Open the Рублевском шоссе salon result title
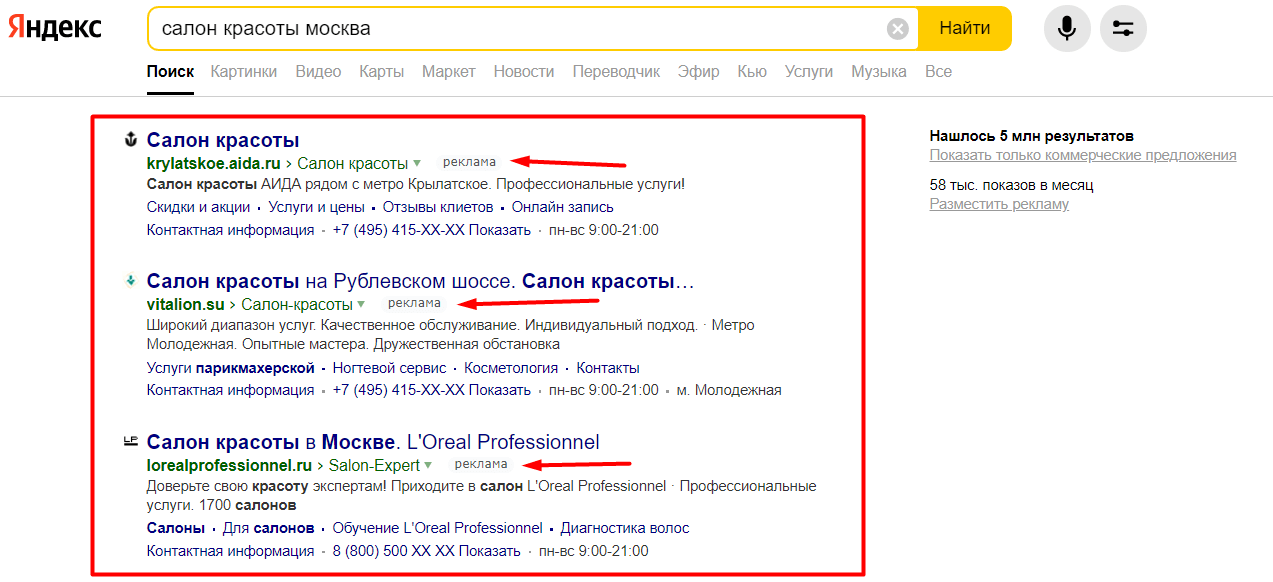This screenshot has width=1273, height=582. tap(420, 281)
